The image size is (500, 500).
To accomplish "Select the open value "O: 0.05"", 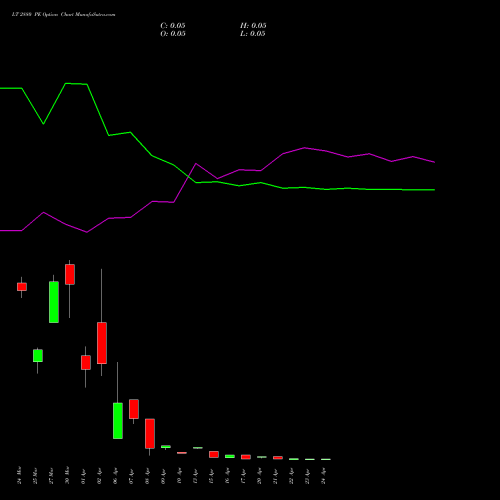I will 173,34.
